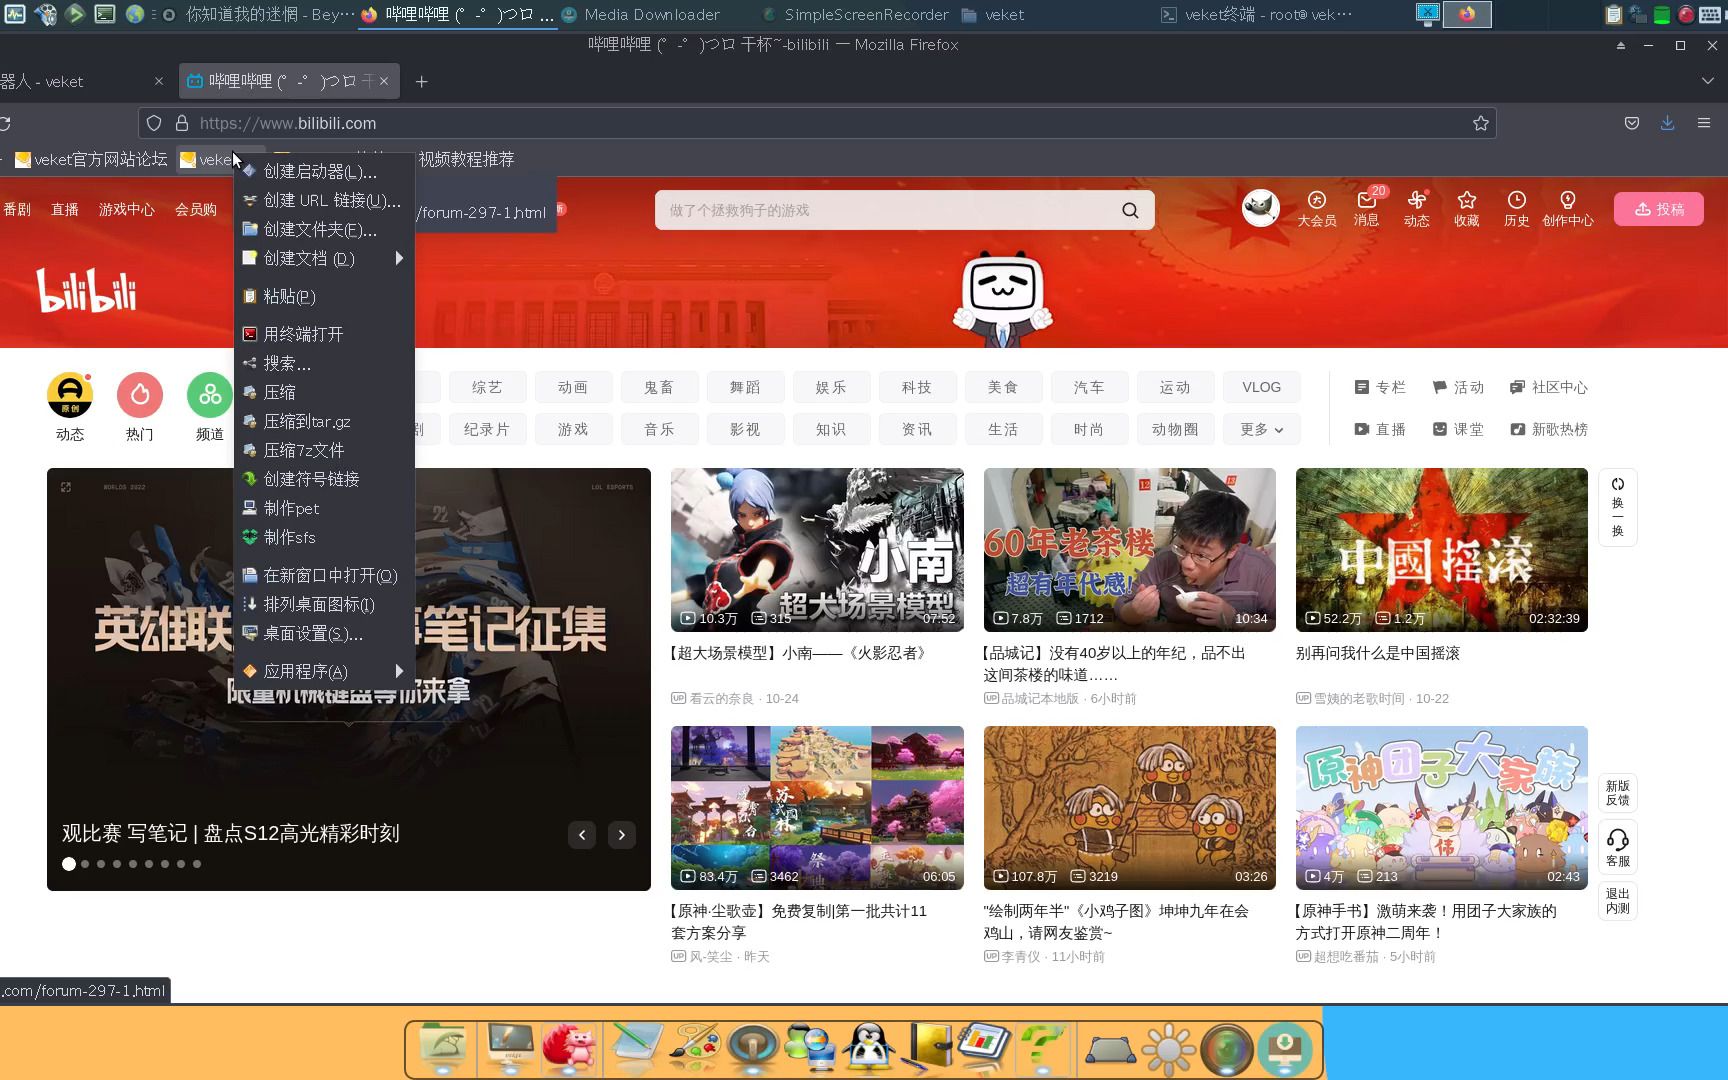The image size is (1728, 1080).
Task: Click 客服 headset support icon
Action: (x=1618, y=846)
